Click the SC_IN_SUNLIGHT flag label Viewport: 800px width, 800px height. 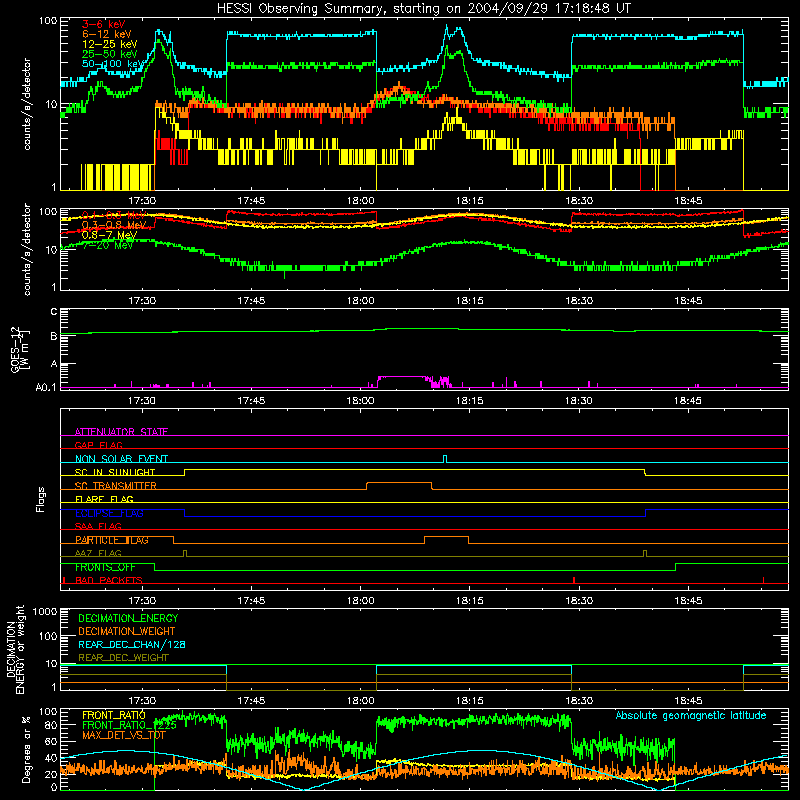pyautogui.click(x=115, y=472)
